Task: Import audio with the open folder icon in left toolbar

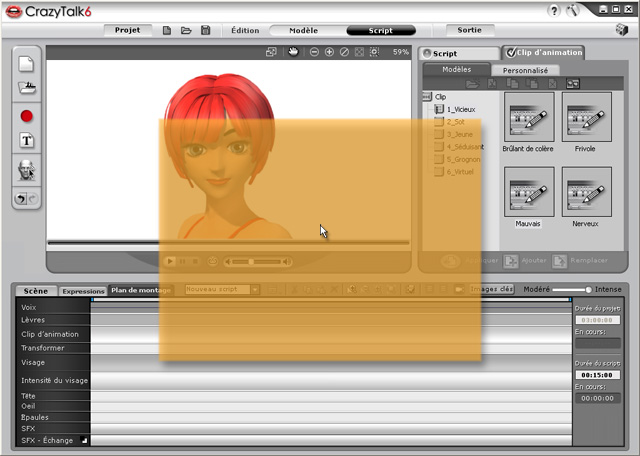Action: [x=27, y=87]
